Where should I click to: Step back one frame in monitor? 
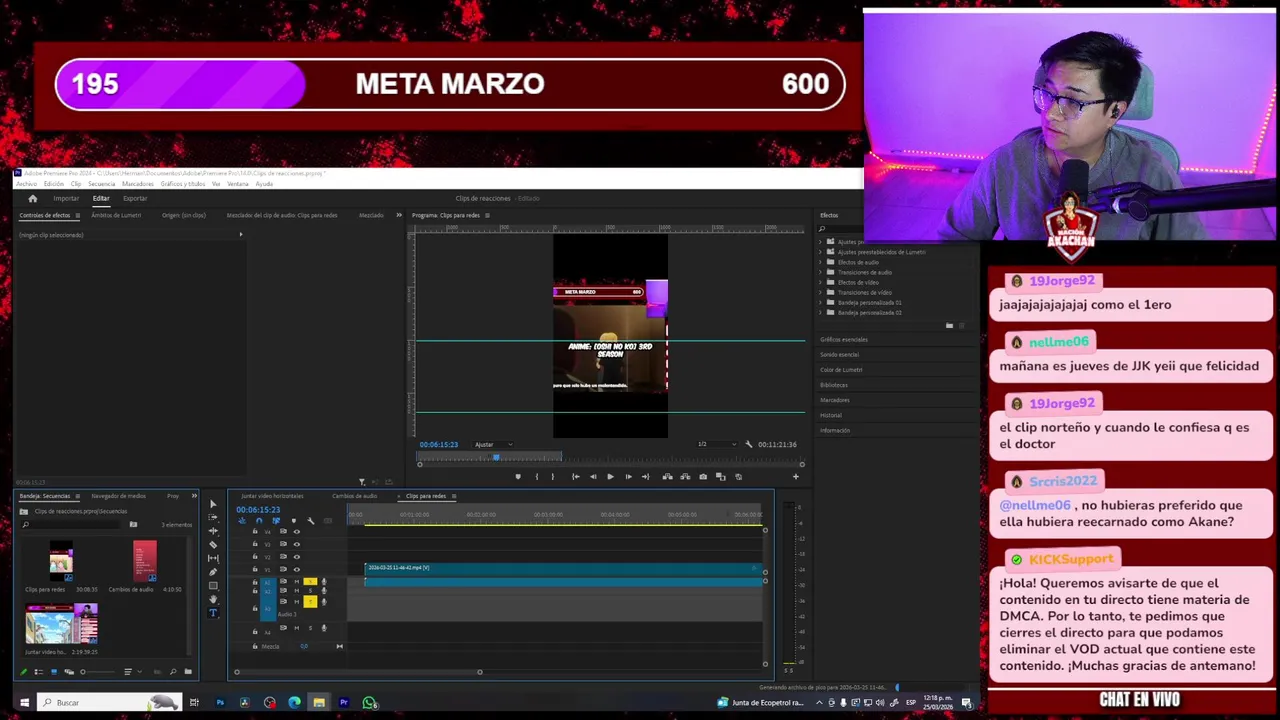click(593, 477)
